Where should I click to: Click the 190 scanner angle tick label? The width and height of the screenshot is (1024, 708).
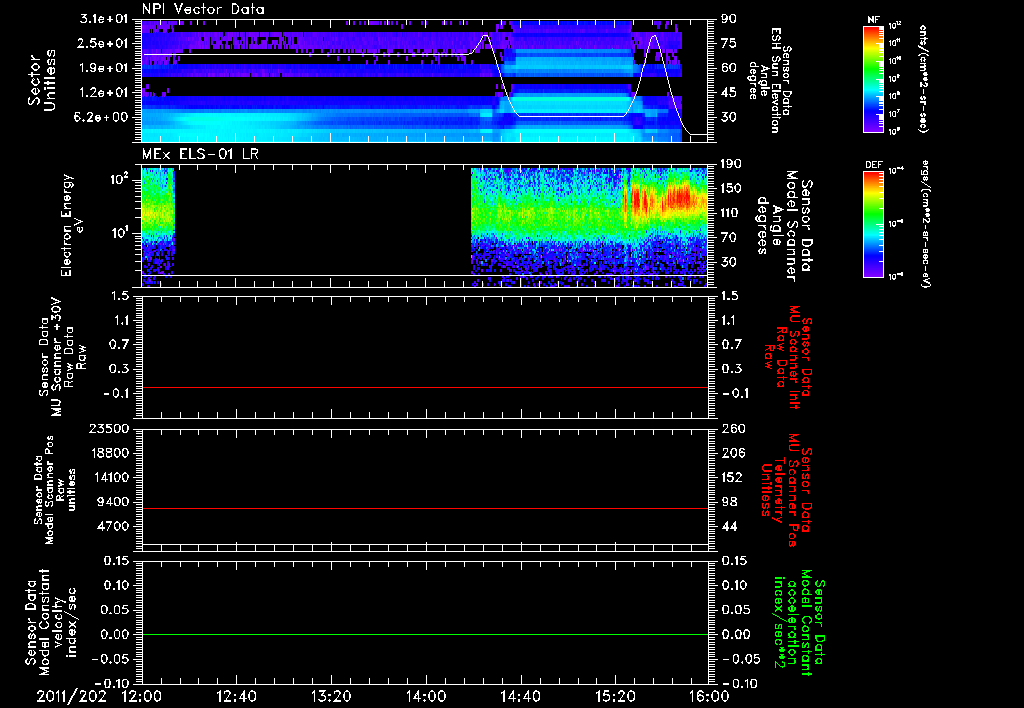click(731, 164)
